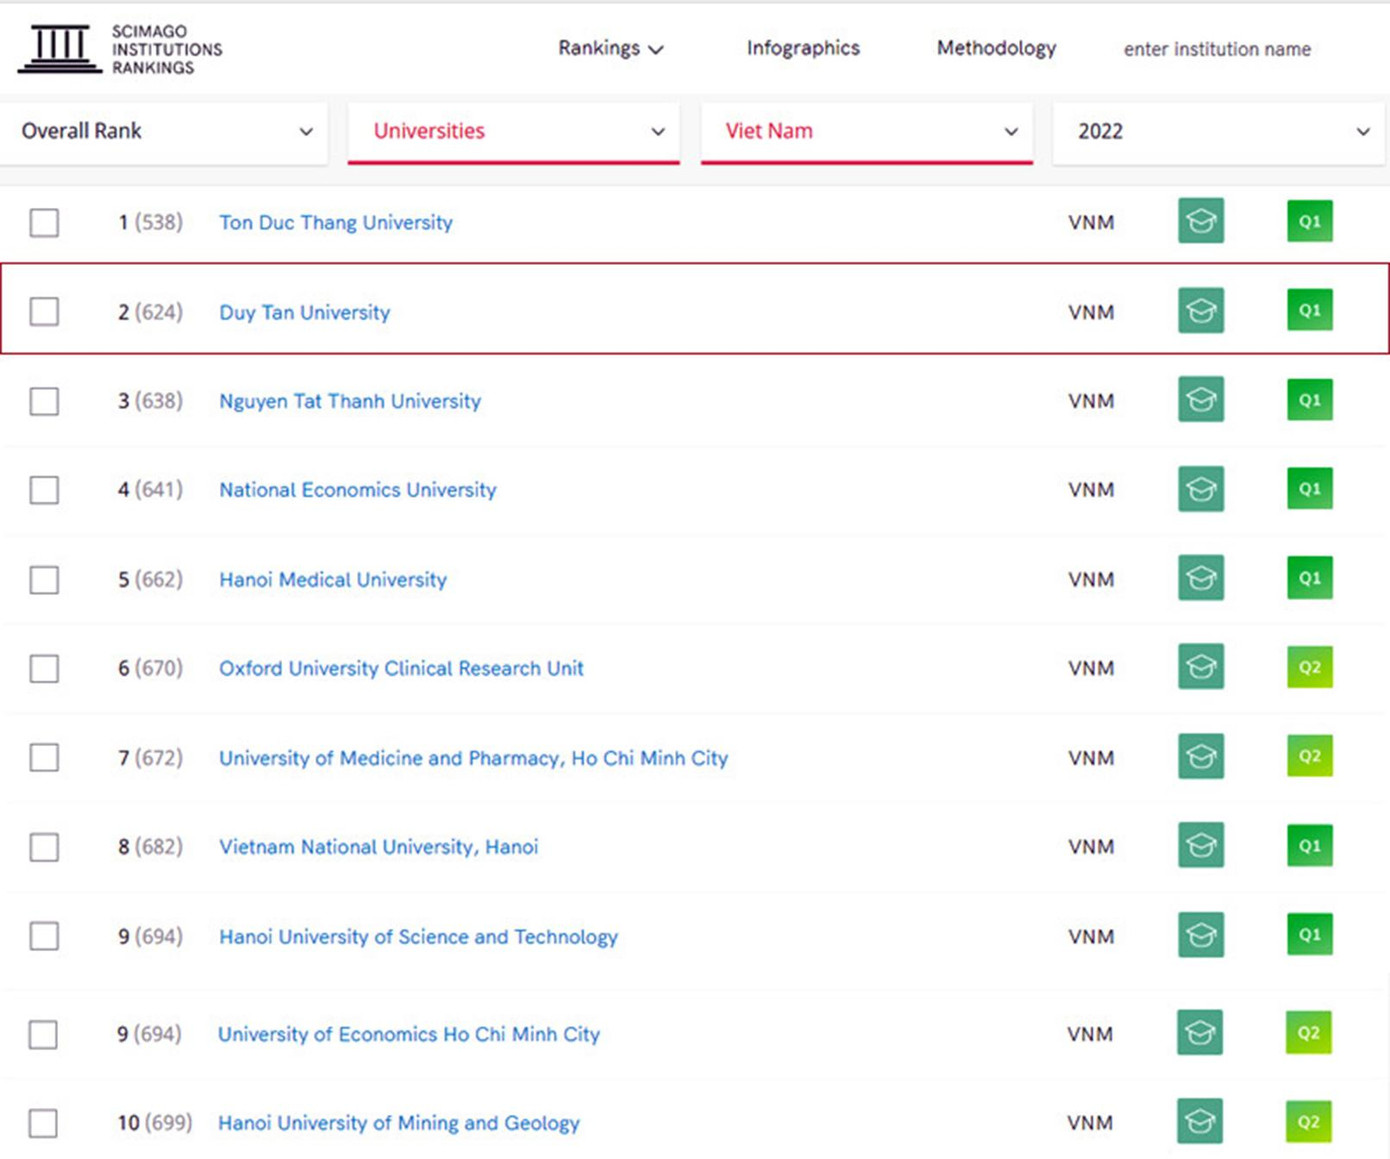Click the green Q2 quartile swatch for Hanoi University of Mining and Geology
Screen dimensions: 1390x1159
click(1308, 1120)
